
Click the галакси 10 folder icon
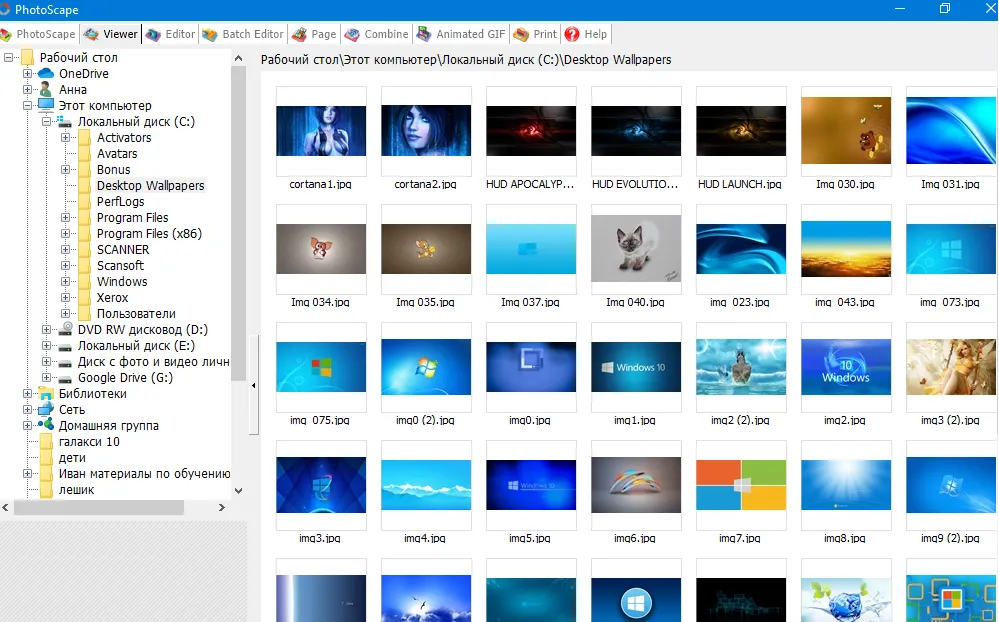point(46,442)
